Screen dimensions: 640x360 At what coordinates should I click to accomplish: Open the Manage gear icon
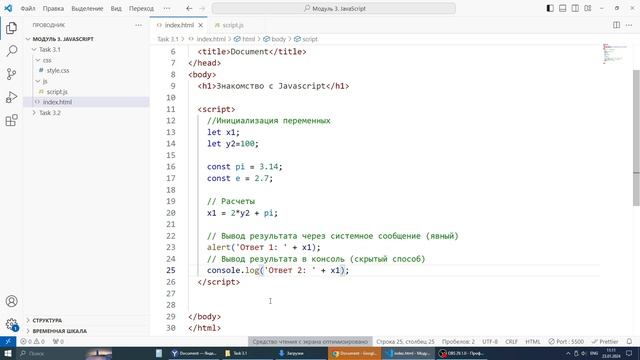[x=11, y=325]
